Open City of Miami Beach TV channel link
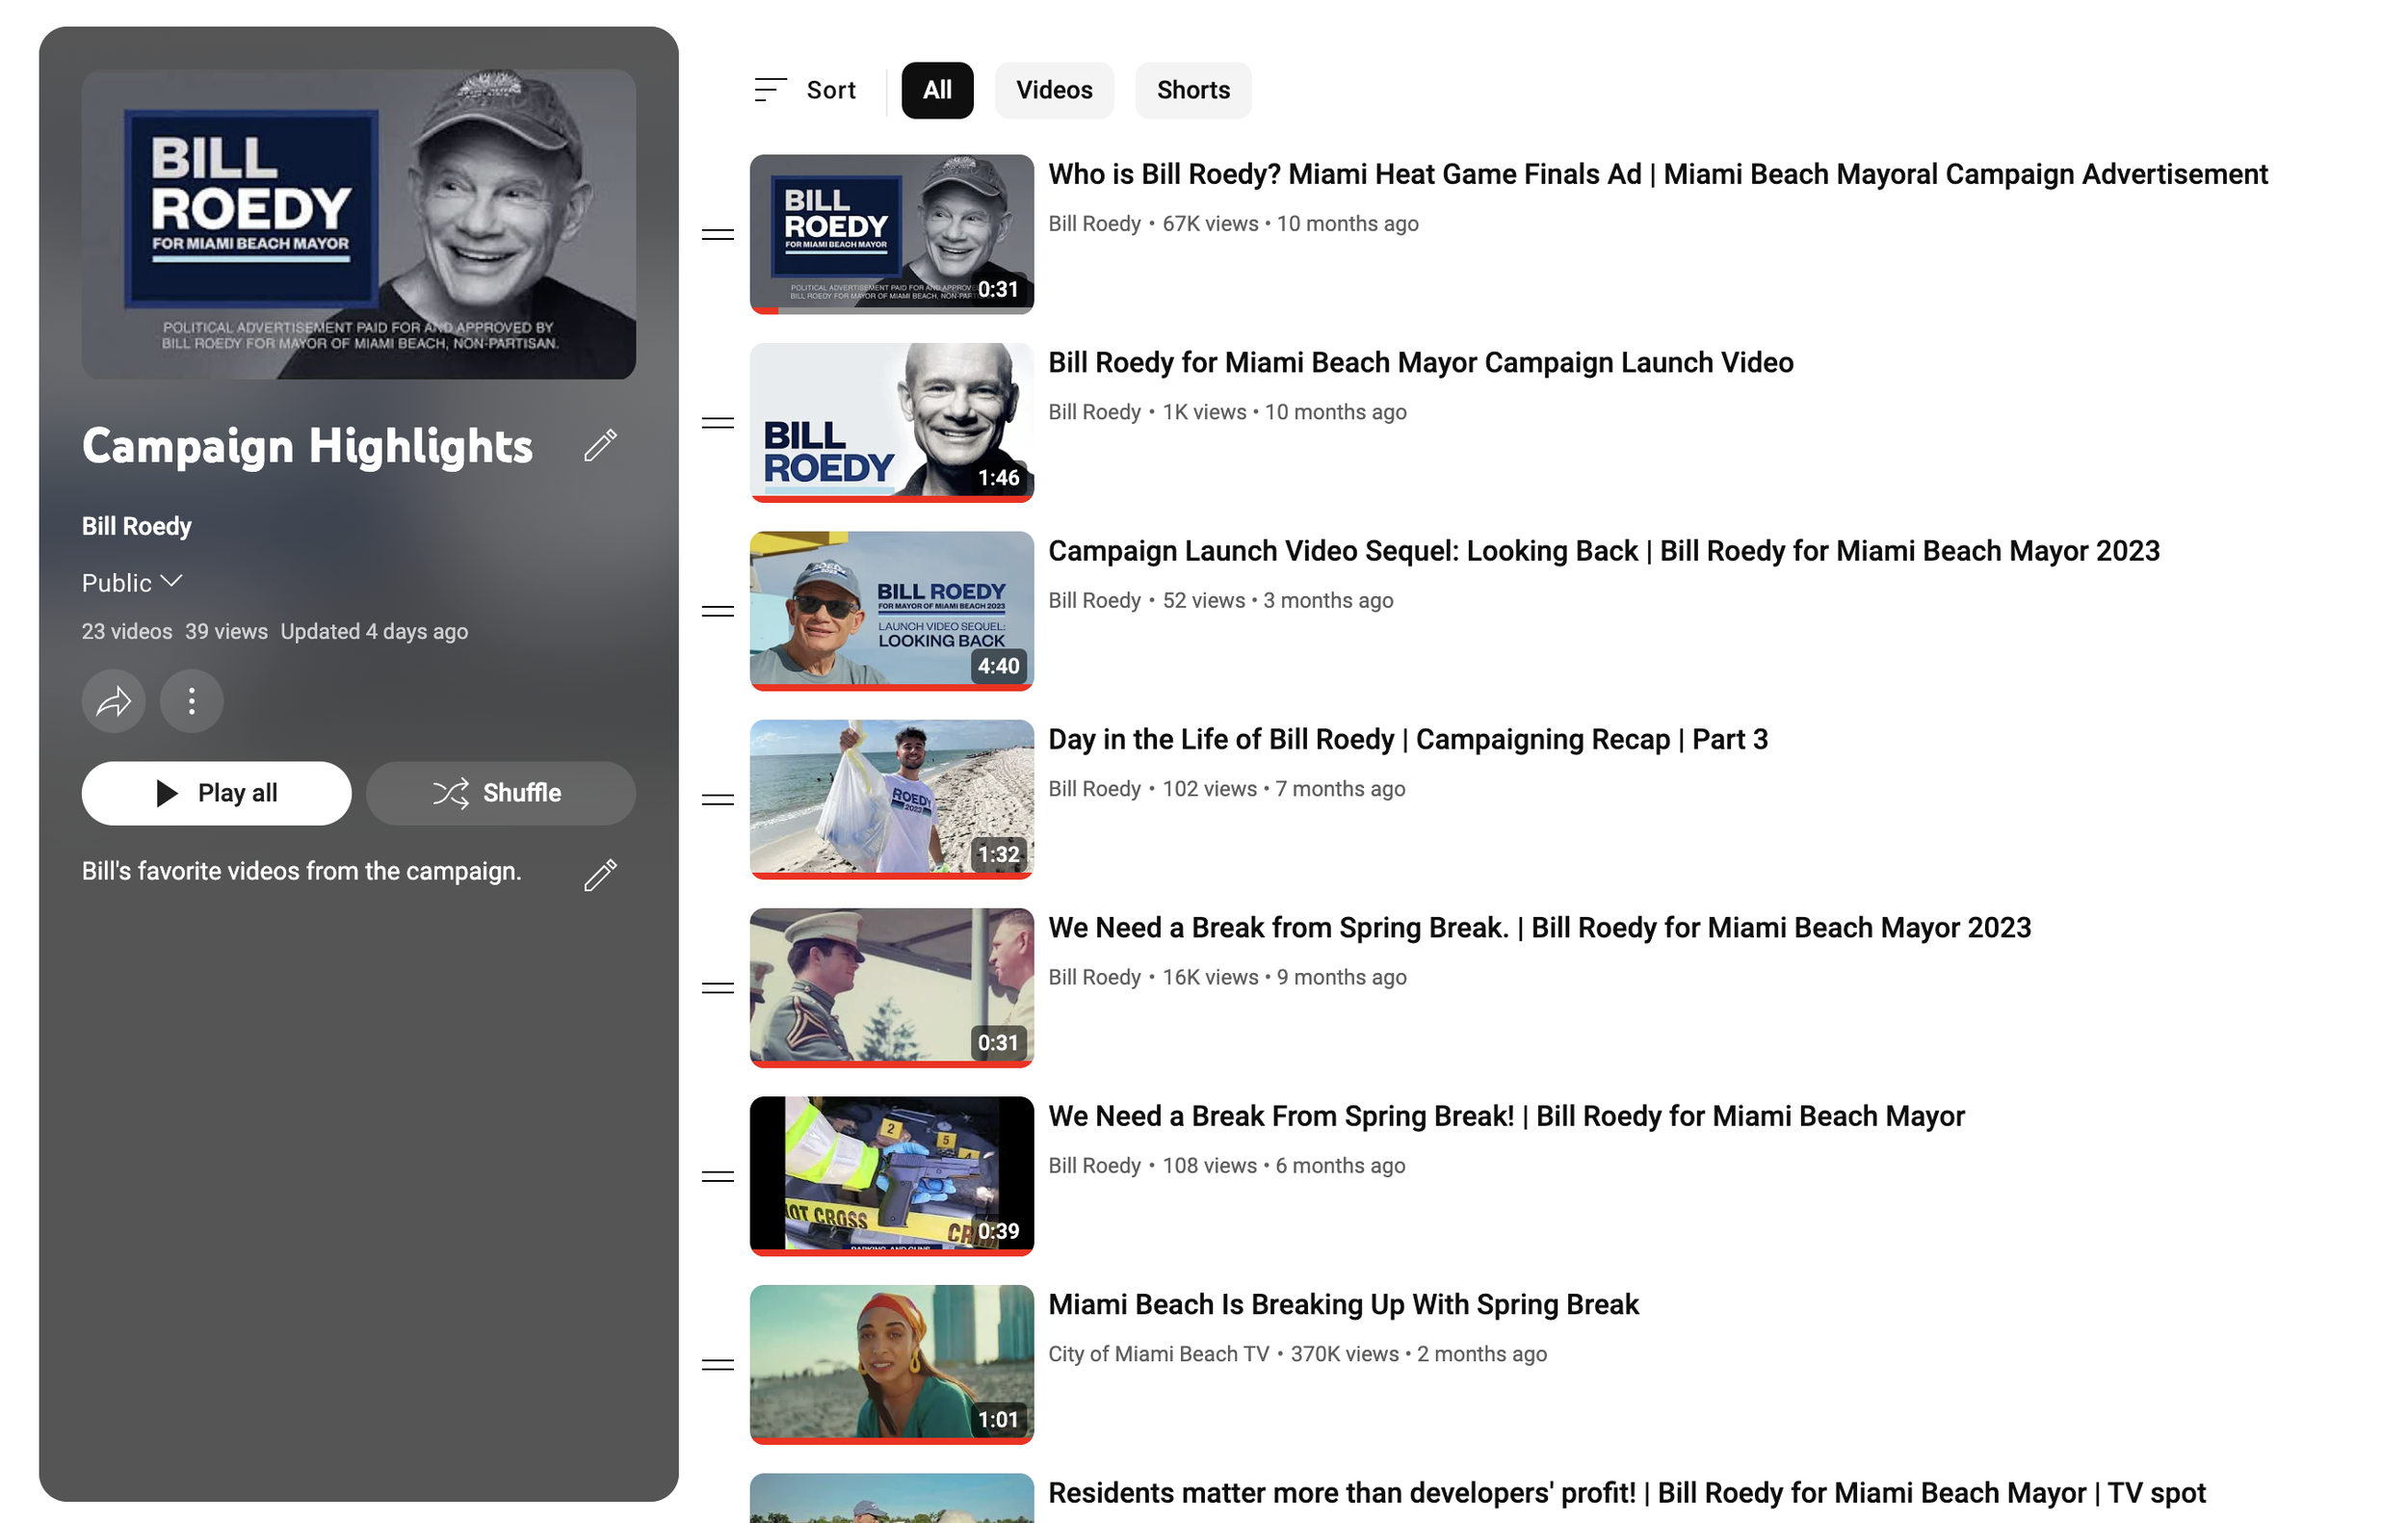 (1158, 1354)
